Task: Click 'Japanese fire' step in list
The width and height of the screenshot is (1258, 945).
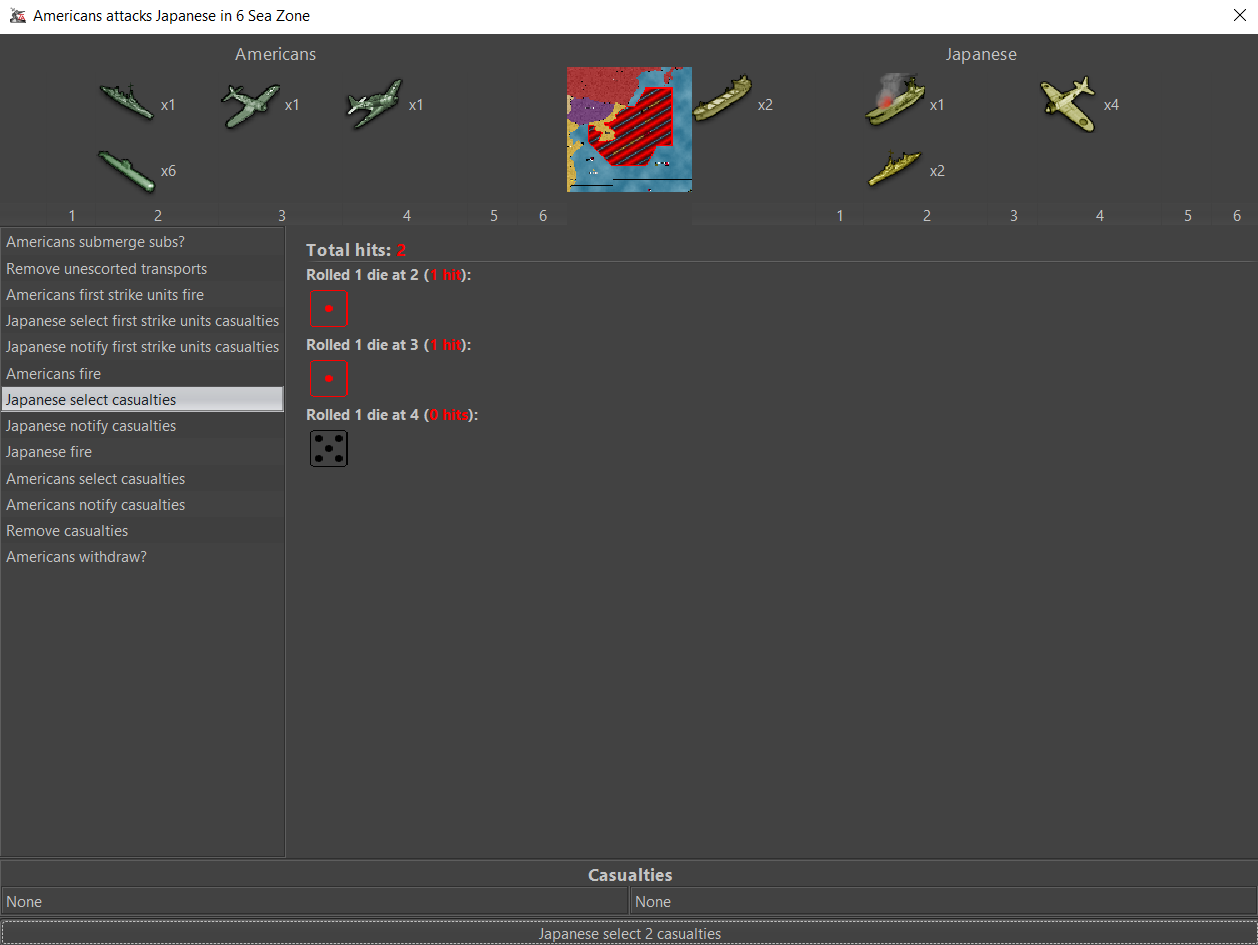Action: [x=48, y=452]
